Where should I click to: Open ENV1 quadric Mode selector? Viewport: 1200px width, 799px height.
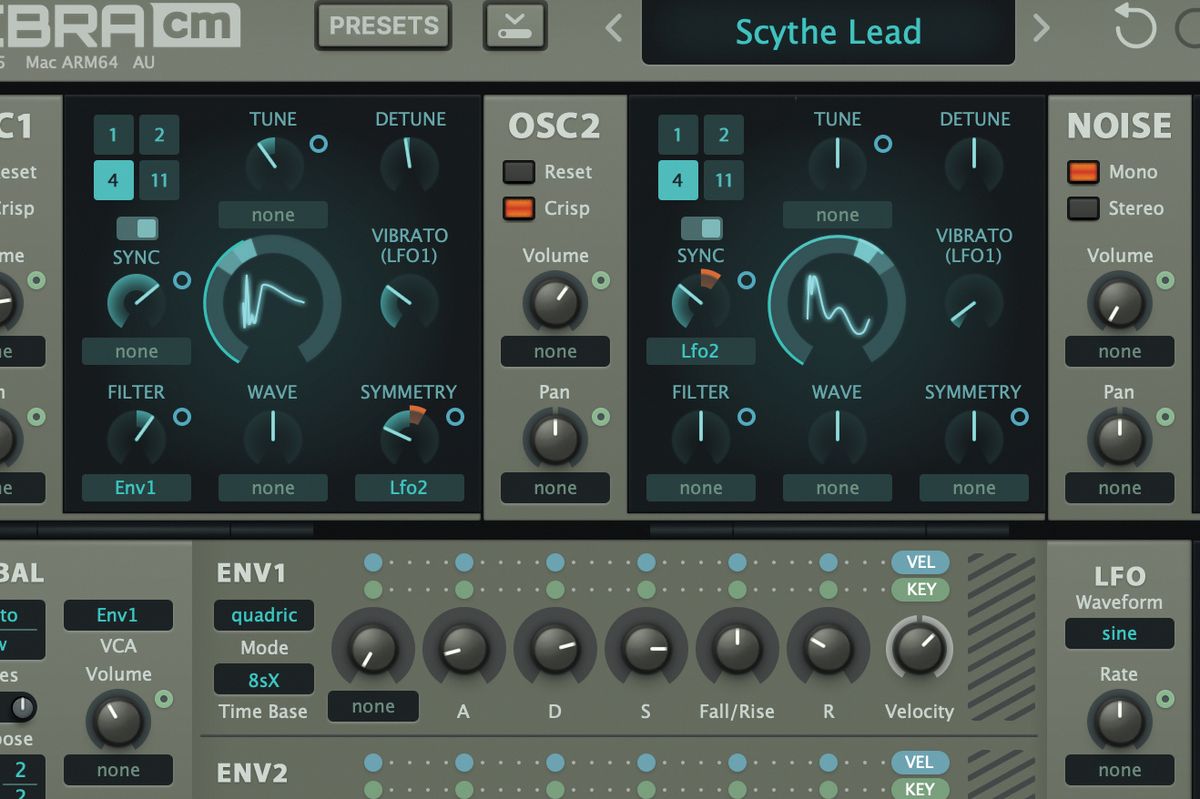pyautogui.click(x=264, y=615)
